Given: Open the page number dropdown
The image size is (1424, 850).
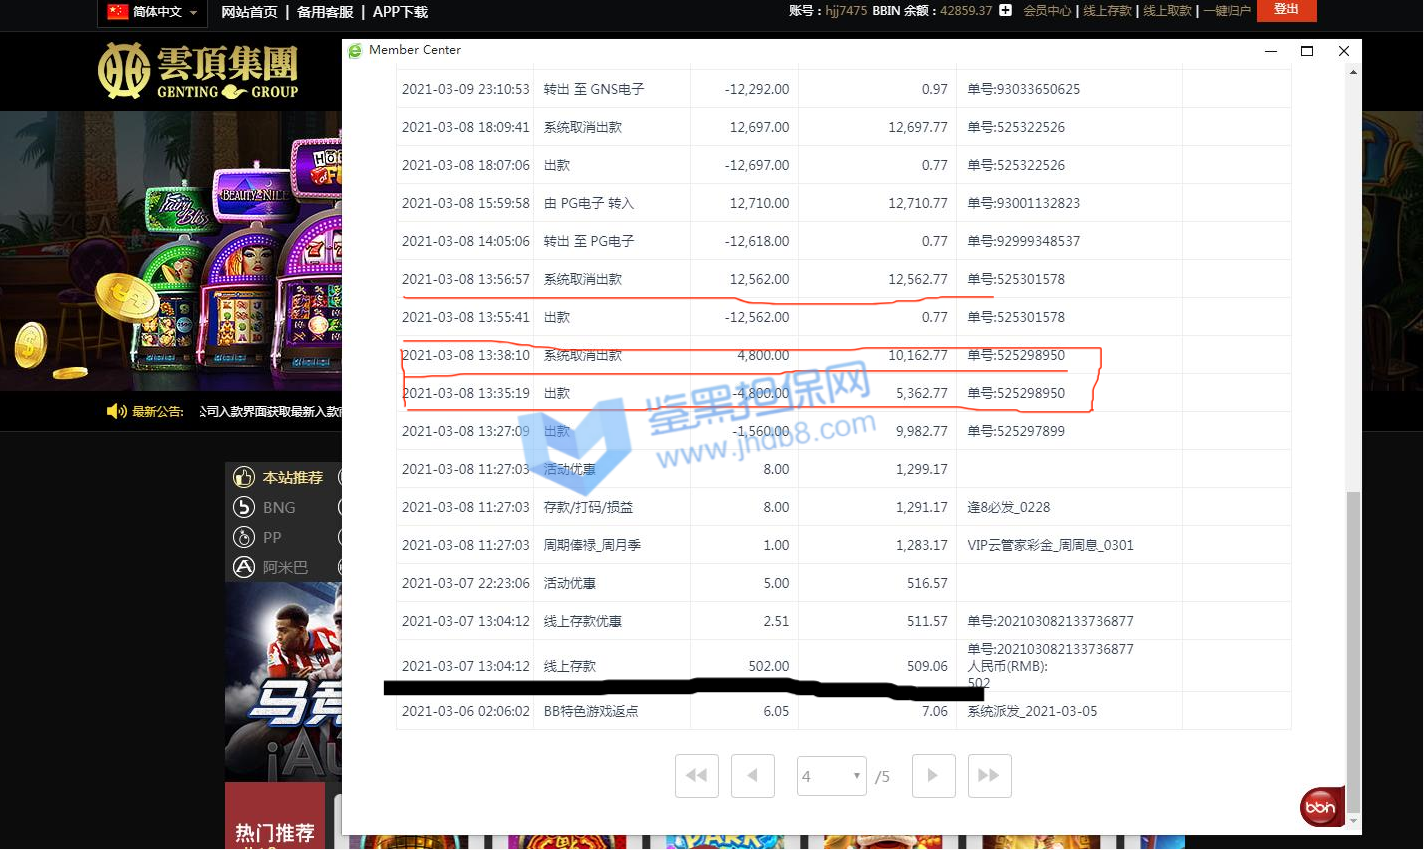Looking at the screenshot, I should (831, 776).
